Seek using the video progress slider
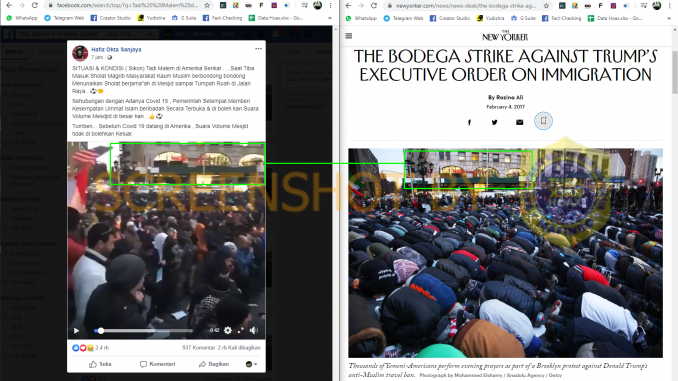 coord(143,331)
